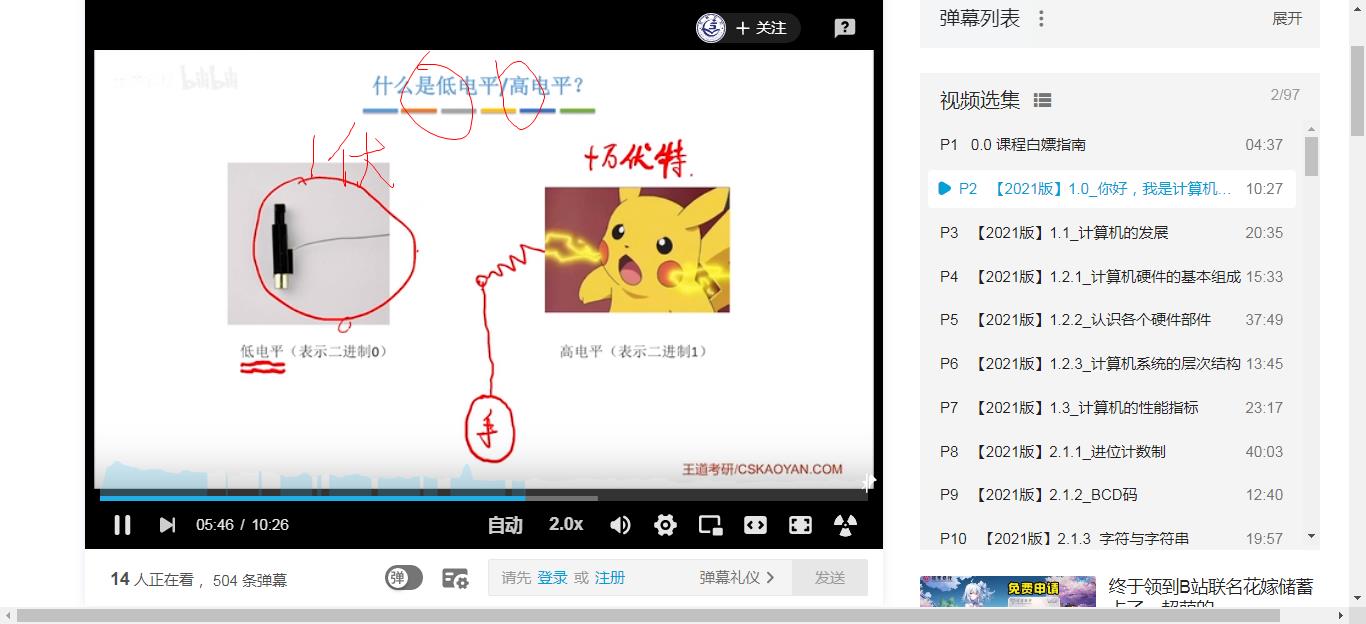Play P9 2.1.2_BCD码
The width and height of the screenshot is (1366, 624).
pyautogui.click(x=1111, y=495)
